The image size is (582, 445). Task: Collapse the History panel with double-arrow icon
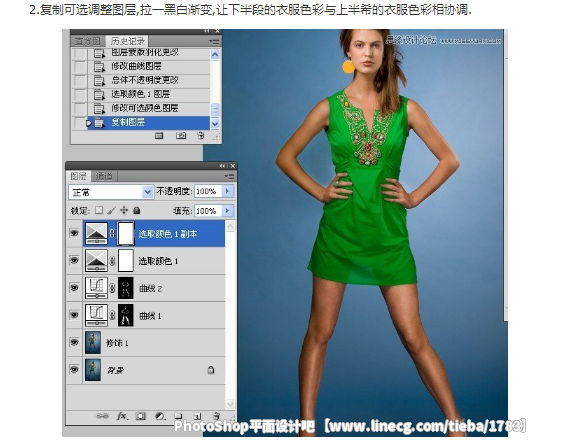click(x=207, y=31)
